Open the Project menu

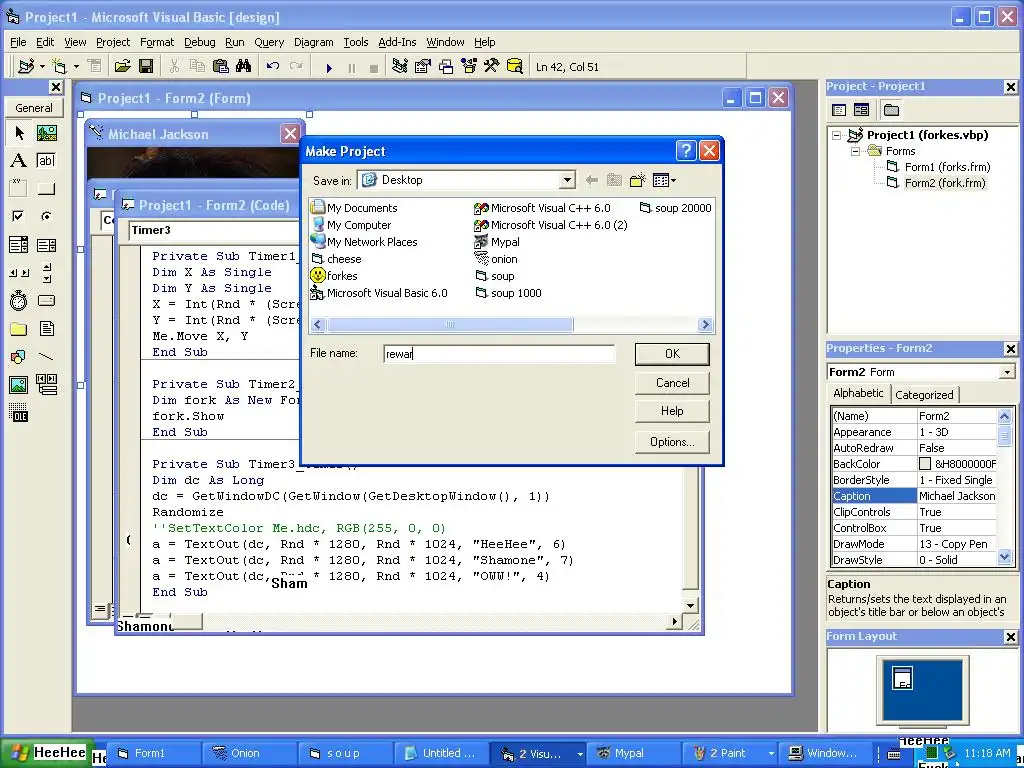click(x=113, y=42)
